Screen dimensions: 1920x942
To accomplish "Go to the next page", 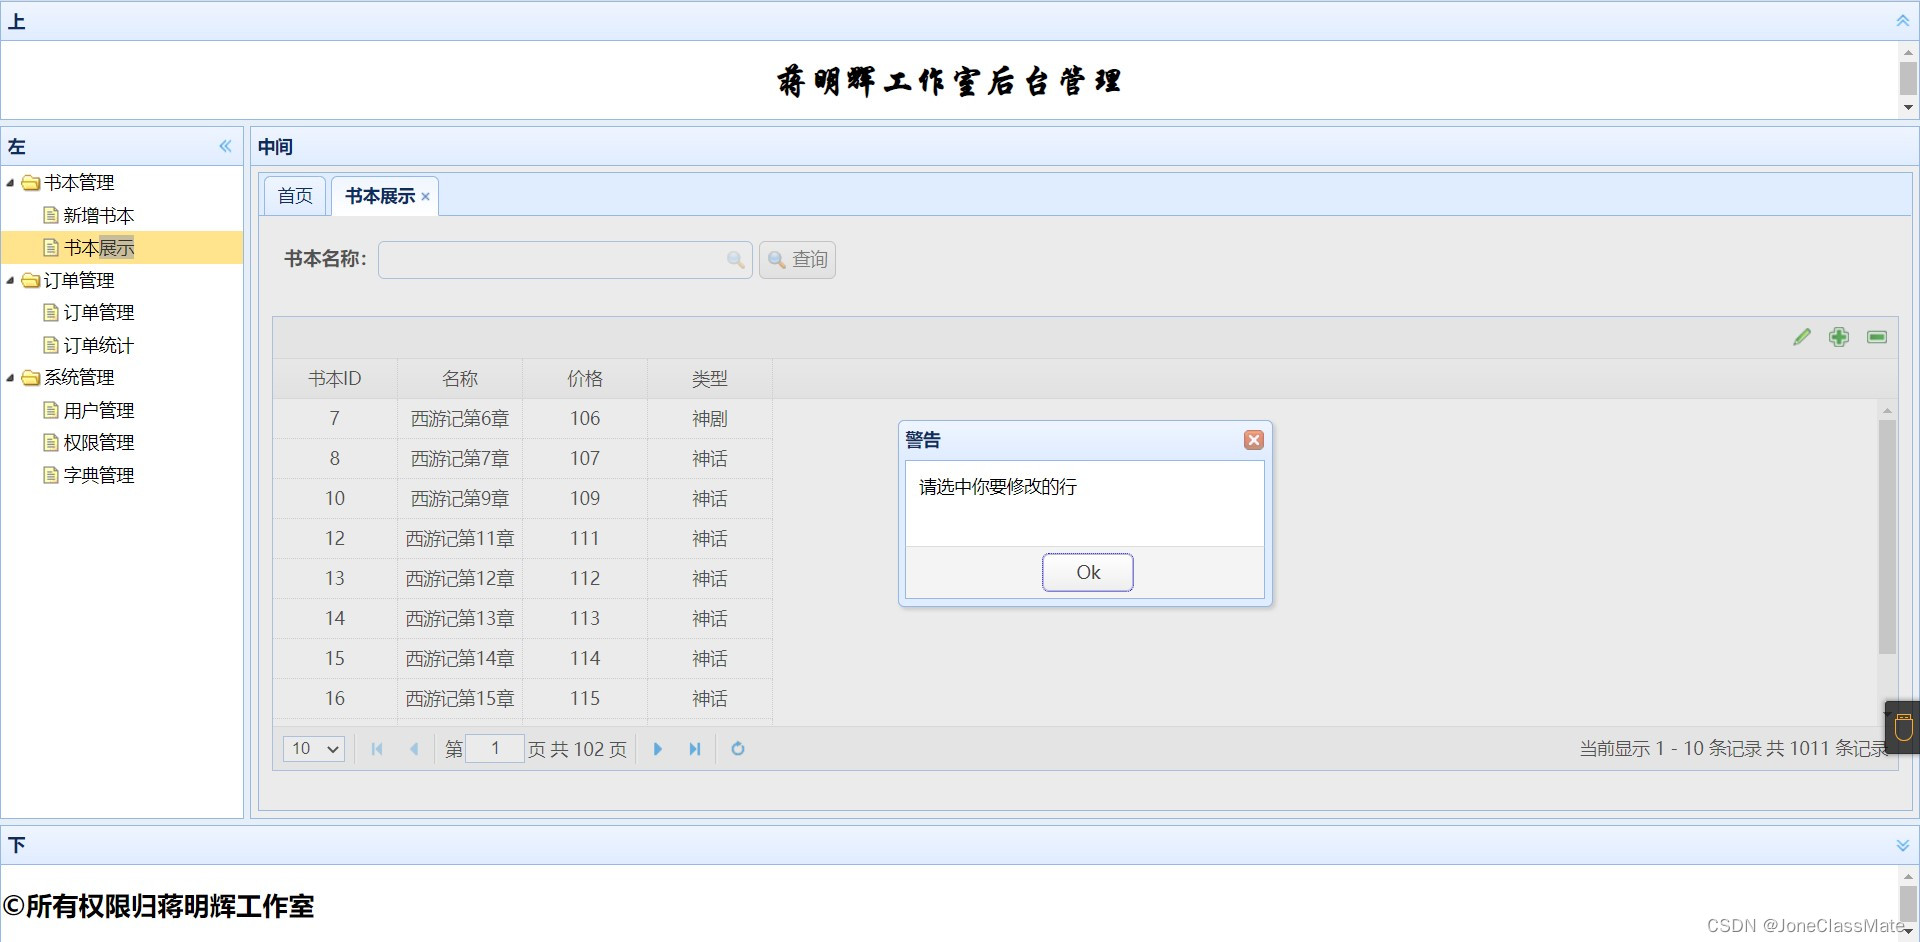I will 658,749.
